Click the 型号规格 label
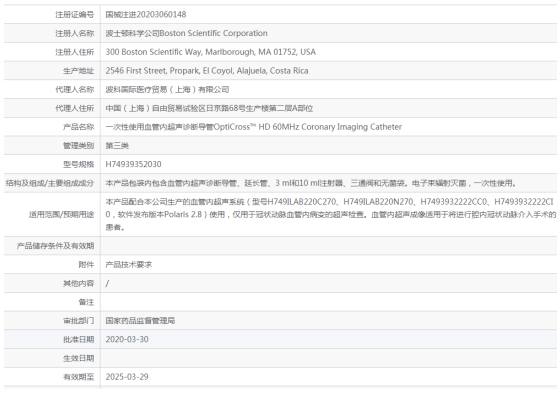This screenshot has height=397, width=560. (78, 165)
